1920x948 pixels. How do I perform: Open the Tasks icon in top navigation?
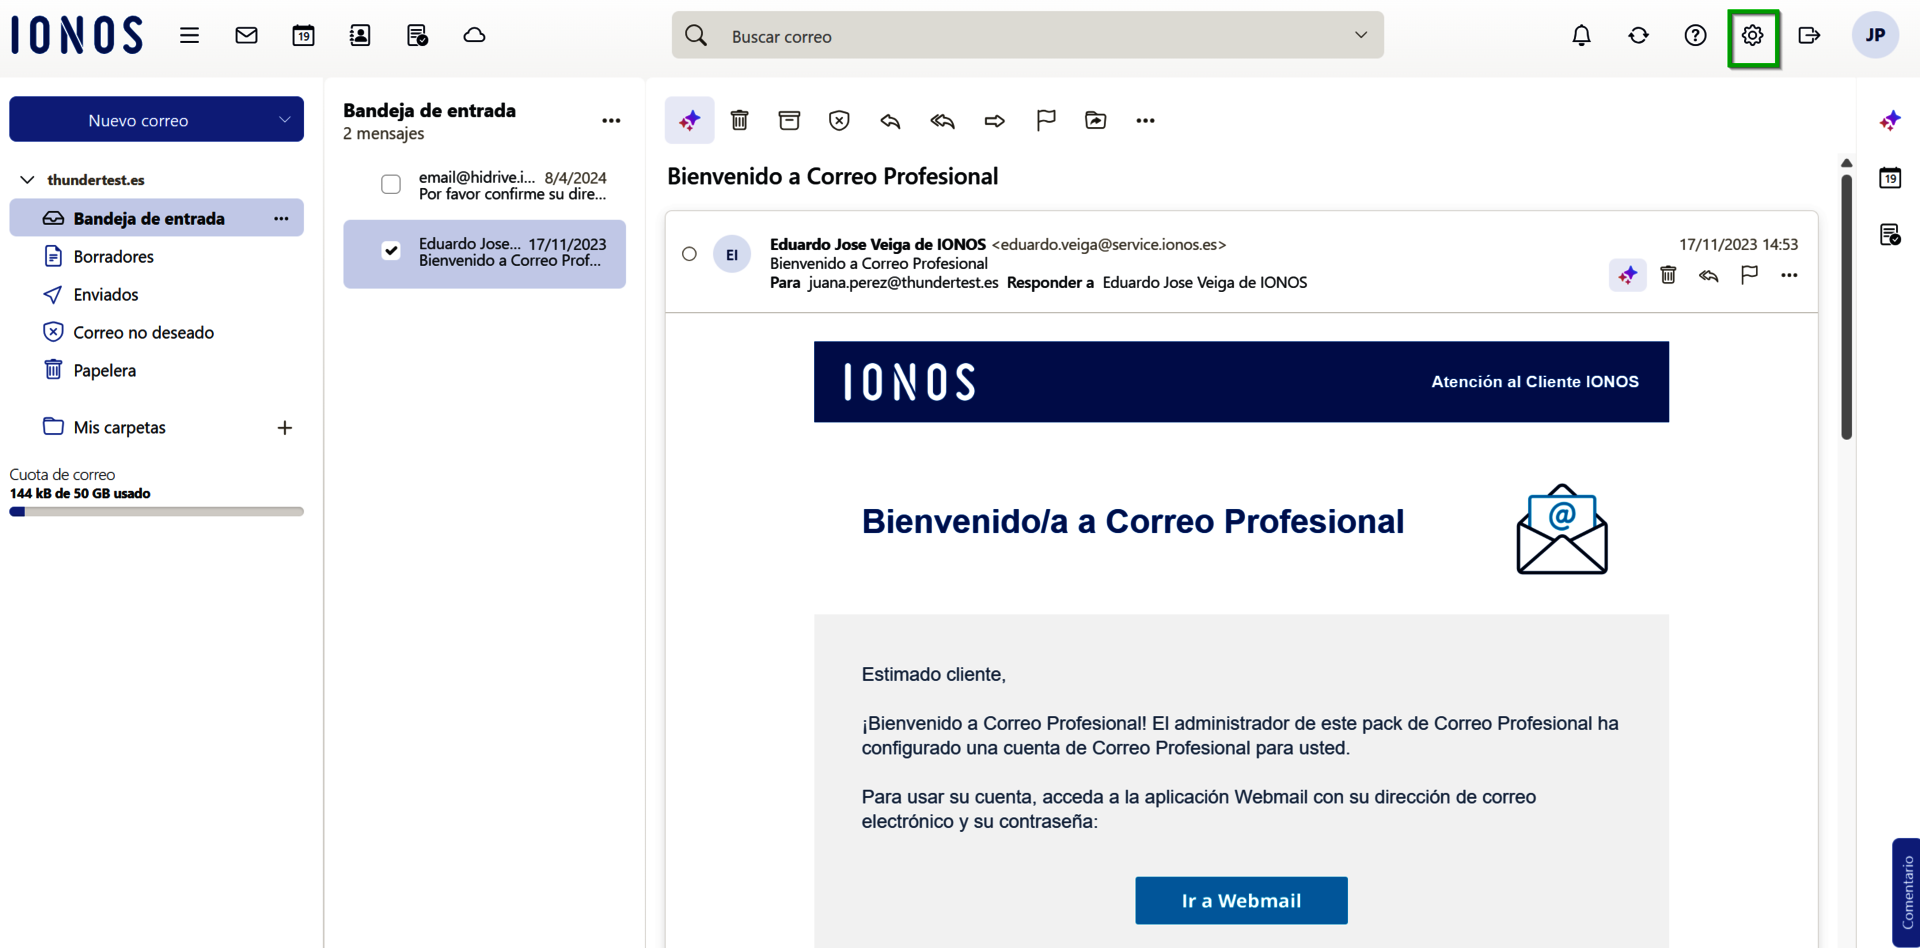click(417, 35)
